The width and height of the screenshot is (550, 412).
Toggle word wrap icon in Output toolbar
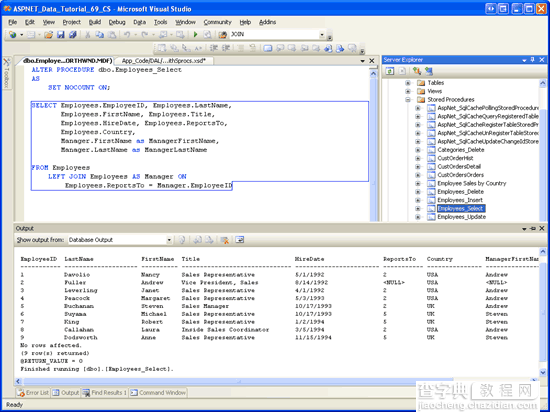pyautogui.click(x=240, y=240)
